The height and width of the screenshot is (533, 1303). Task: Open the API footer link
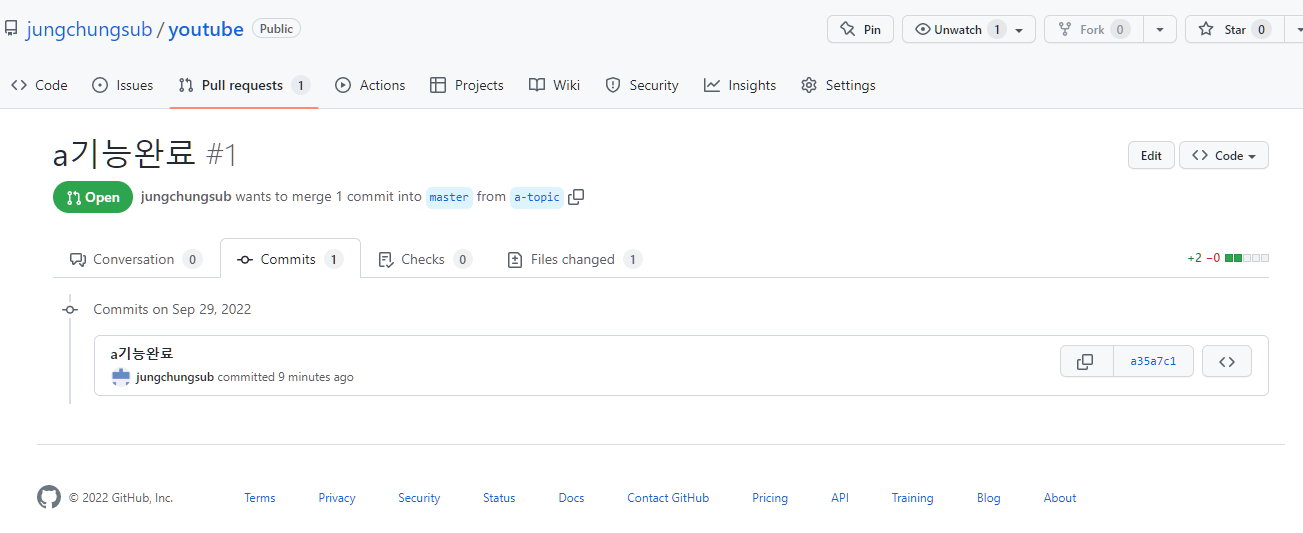tap(840, 497)
